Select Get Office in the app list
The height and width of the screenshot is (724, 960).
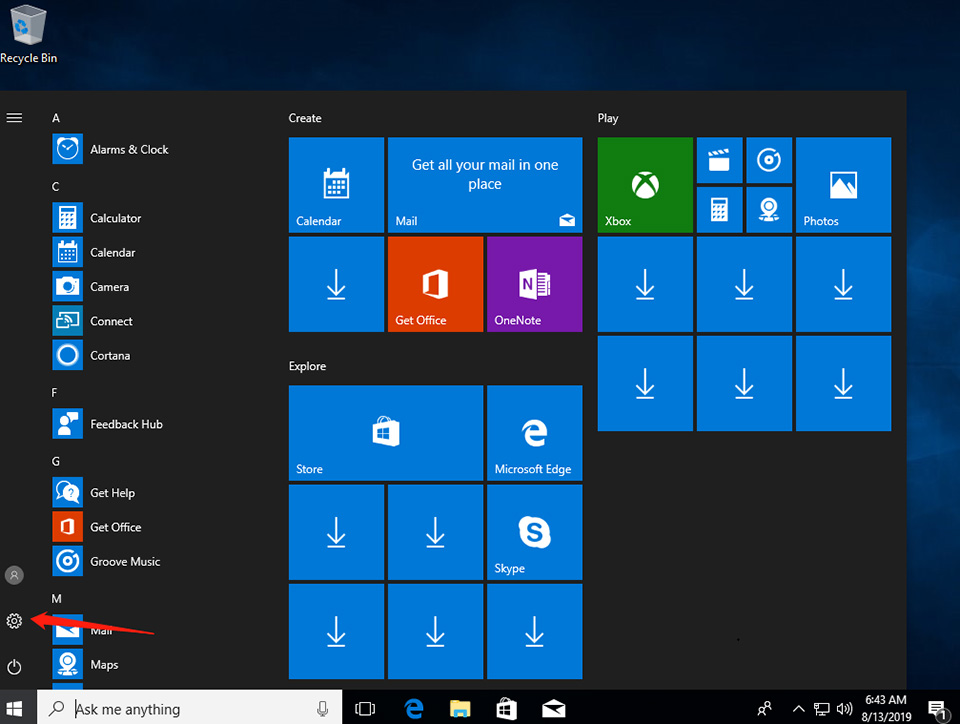97,527
